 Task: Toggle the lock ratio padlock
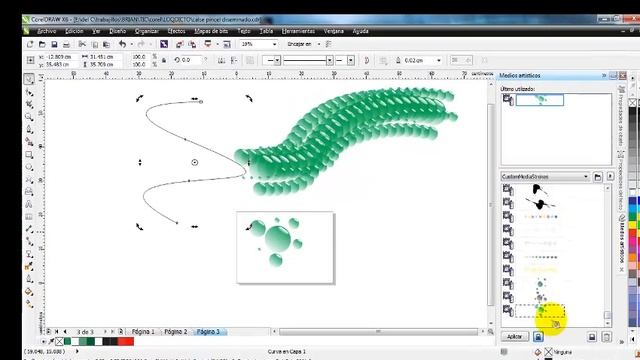[164, 60]
